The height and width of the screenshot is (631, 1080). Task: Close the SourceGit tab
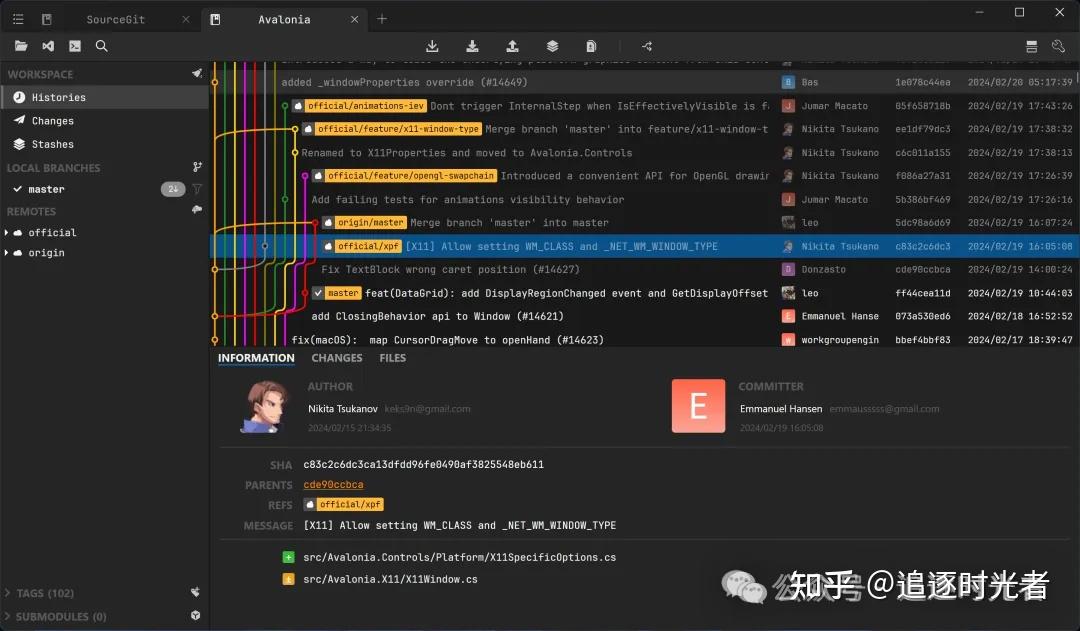tap(185, 19)
